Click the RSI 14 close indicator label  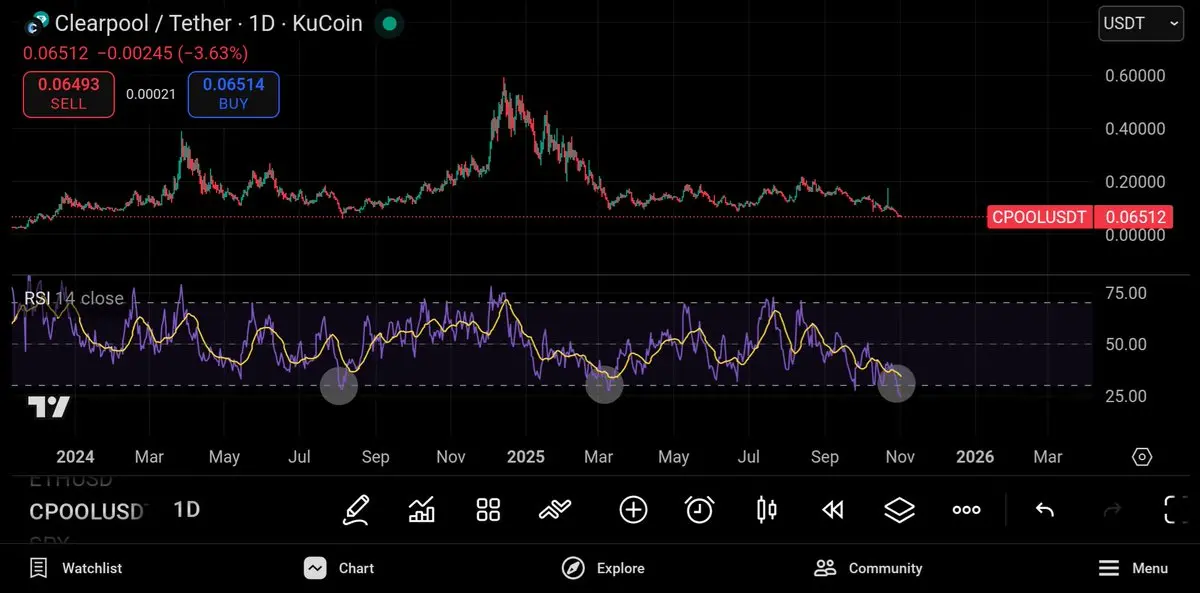coord(74,298)
